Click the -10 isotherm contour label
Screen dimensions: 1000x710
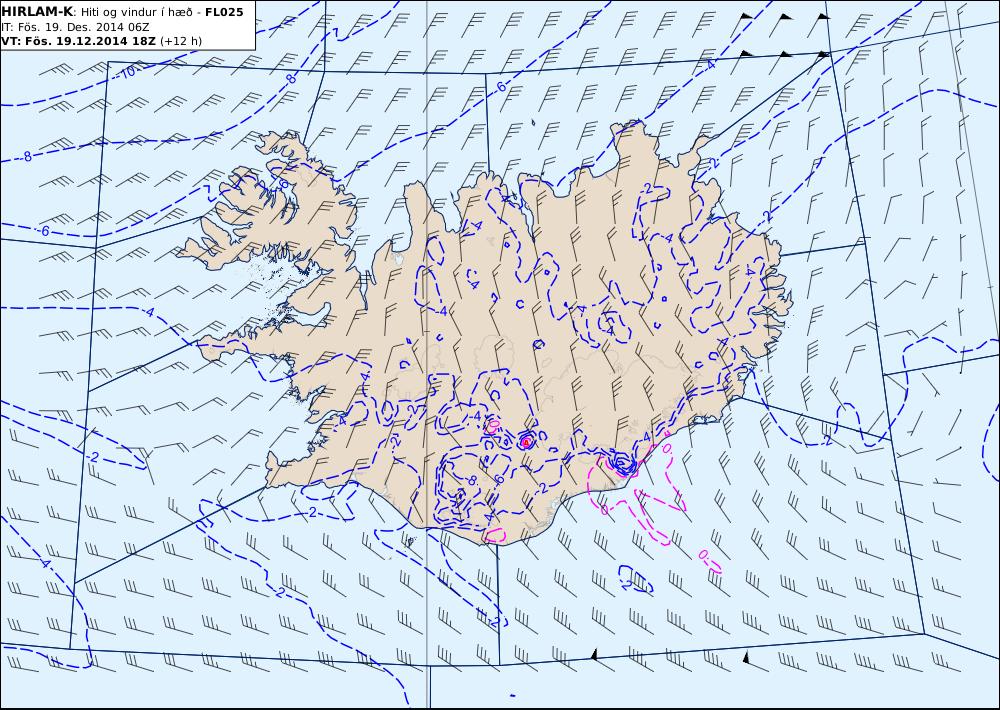coord(126,72)
